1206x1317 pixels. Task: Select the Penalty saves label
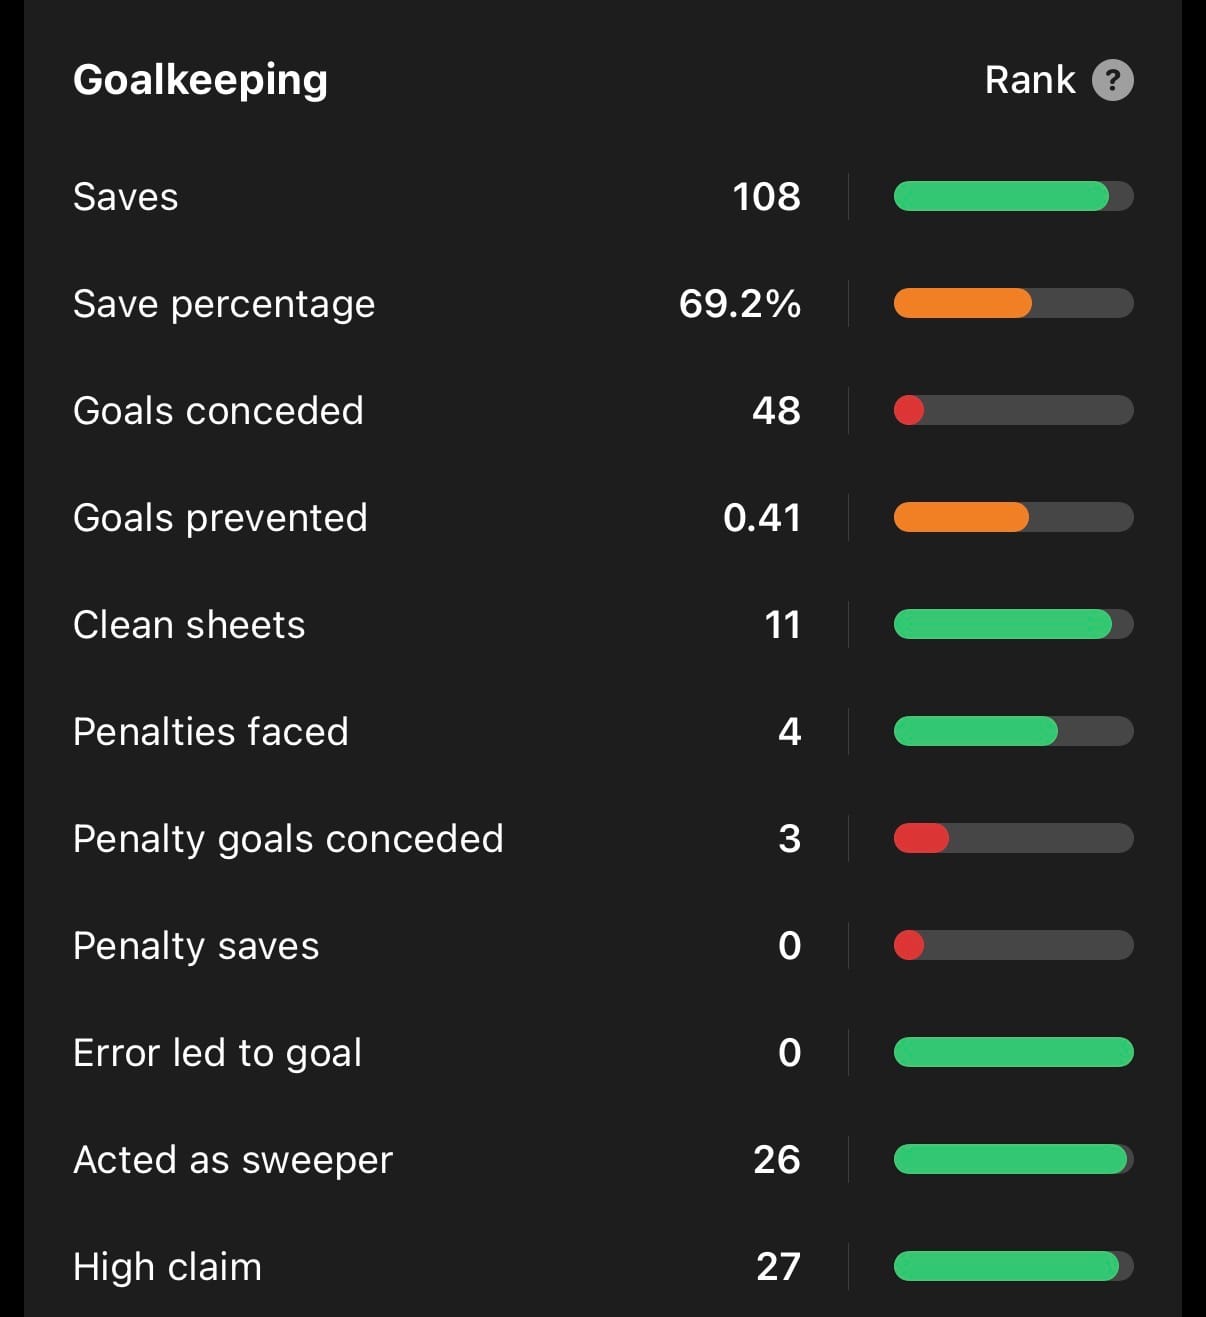pyautogui.click(x=196, y=946)
